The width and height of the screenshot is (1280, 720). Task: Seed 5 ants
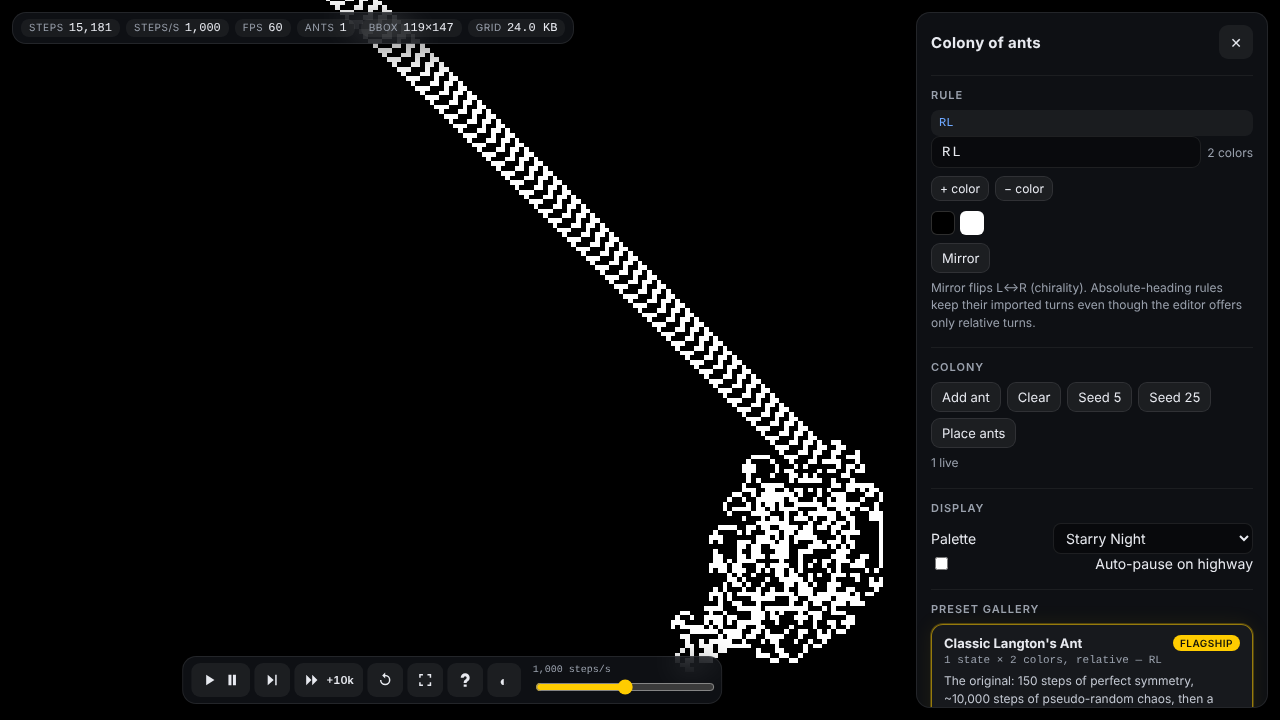pyautogui.click(x=1100, y=397)
